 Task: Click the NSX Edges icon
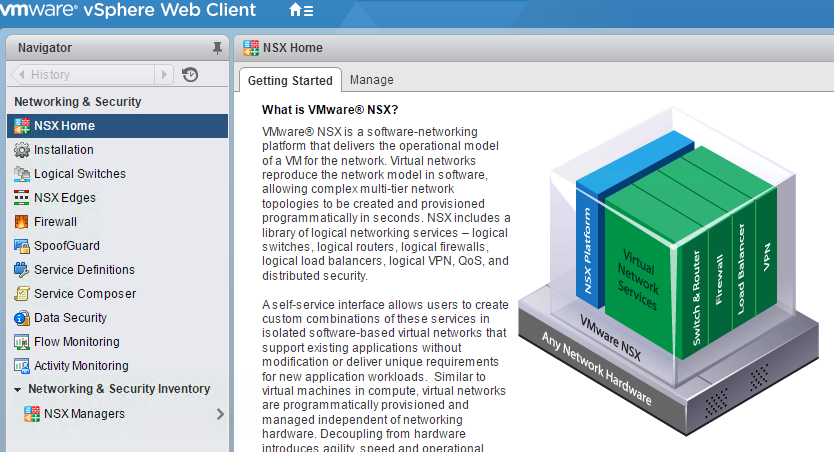coord(22,198)
